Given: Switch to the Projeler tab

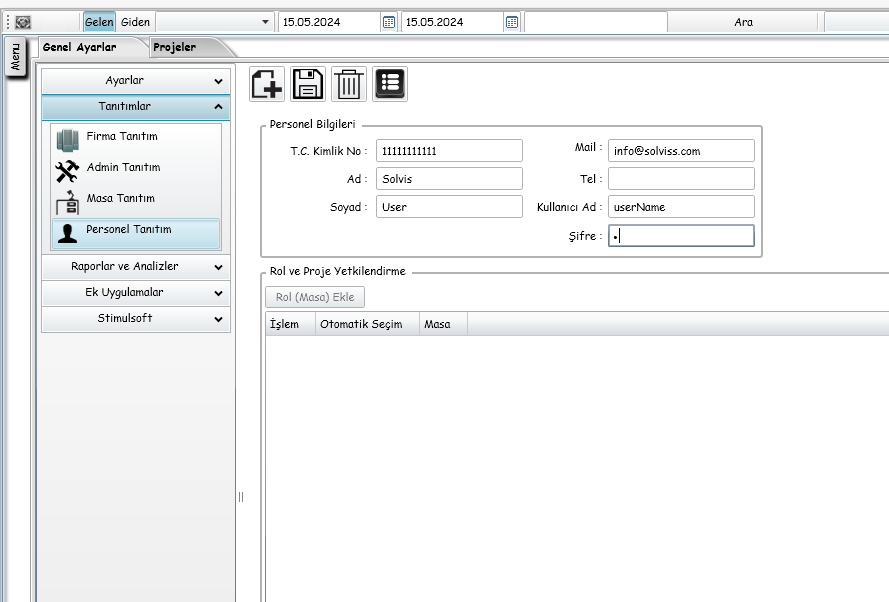Looking at the screenshot, I should [x=175, y=47].
